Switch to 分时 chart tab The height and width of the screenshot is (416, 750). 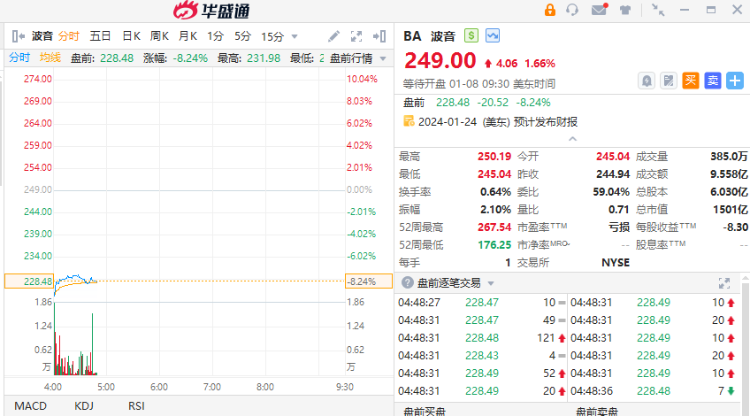point(68,36)
